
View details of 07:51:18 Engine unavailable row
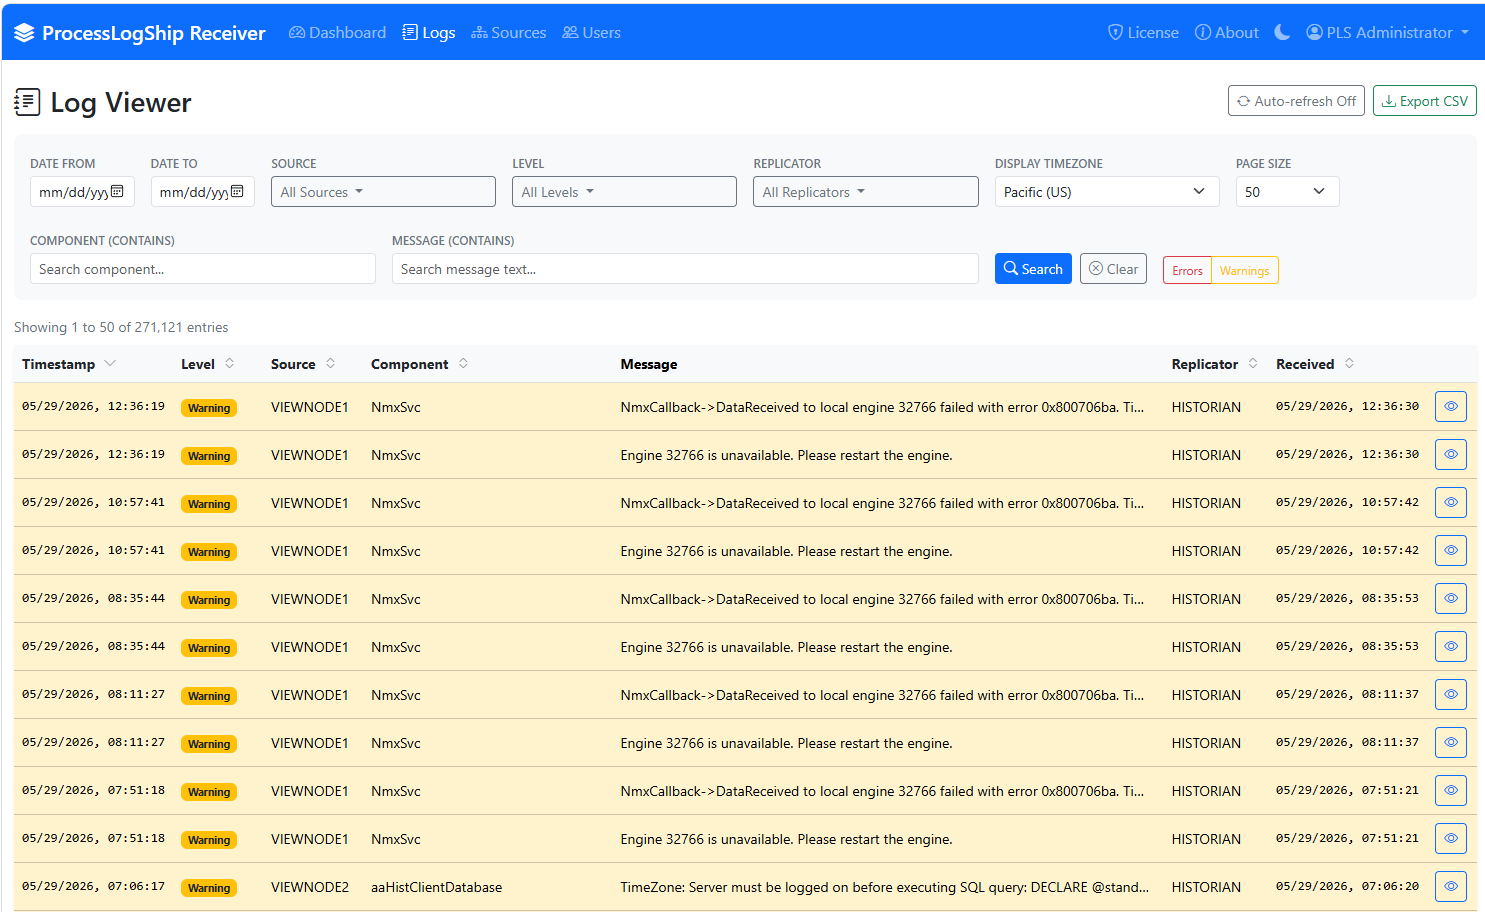tap(1450, 839)
